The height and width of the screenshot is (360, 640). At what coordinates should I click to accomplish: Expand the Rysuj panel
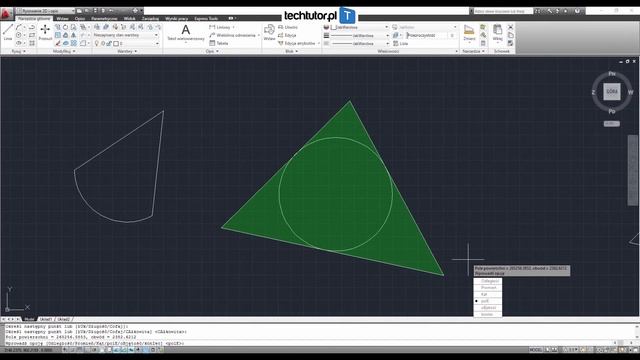point(18,51)
